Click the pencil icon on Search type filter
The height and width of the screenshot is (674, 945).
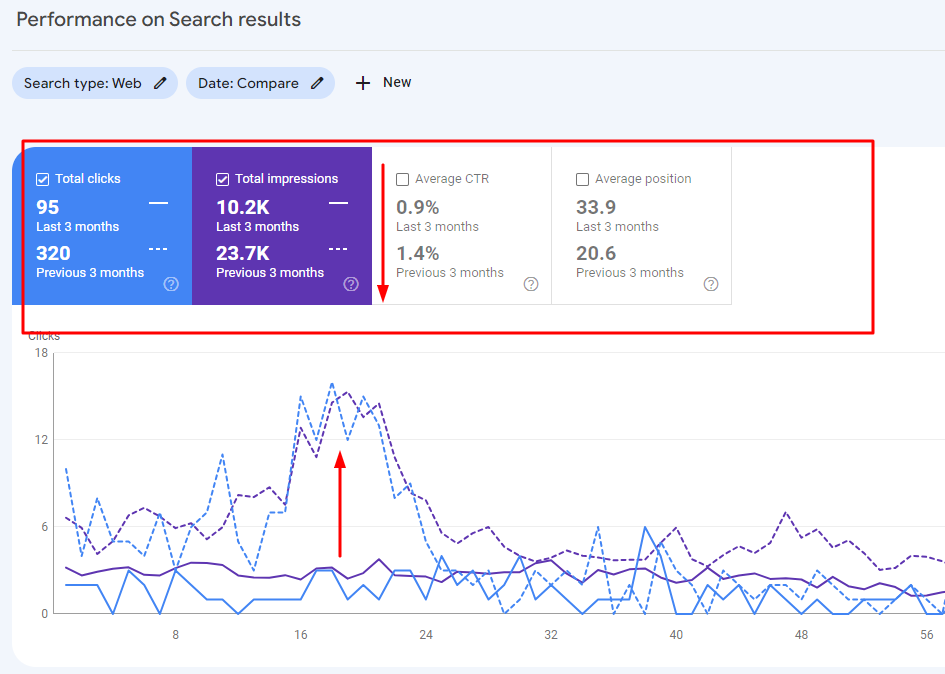pyautogui.click(x=160, y=83)
